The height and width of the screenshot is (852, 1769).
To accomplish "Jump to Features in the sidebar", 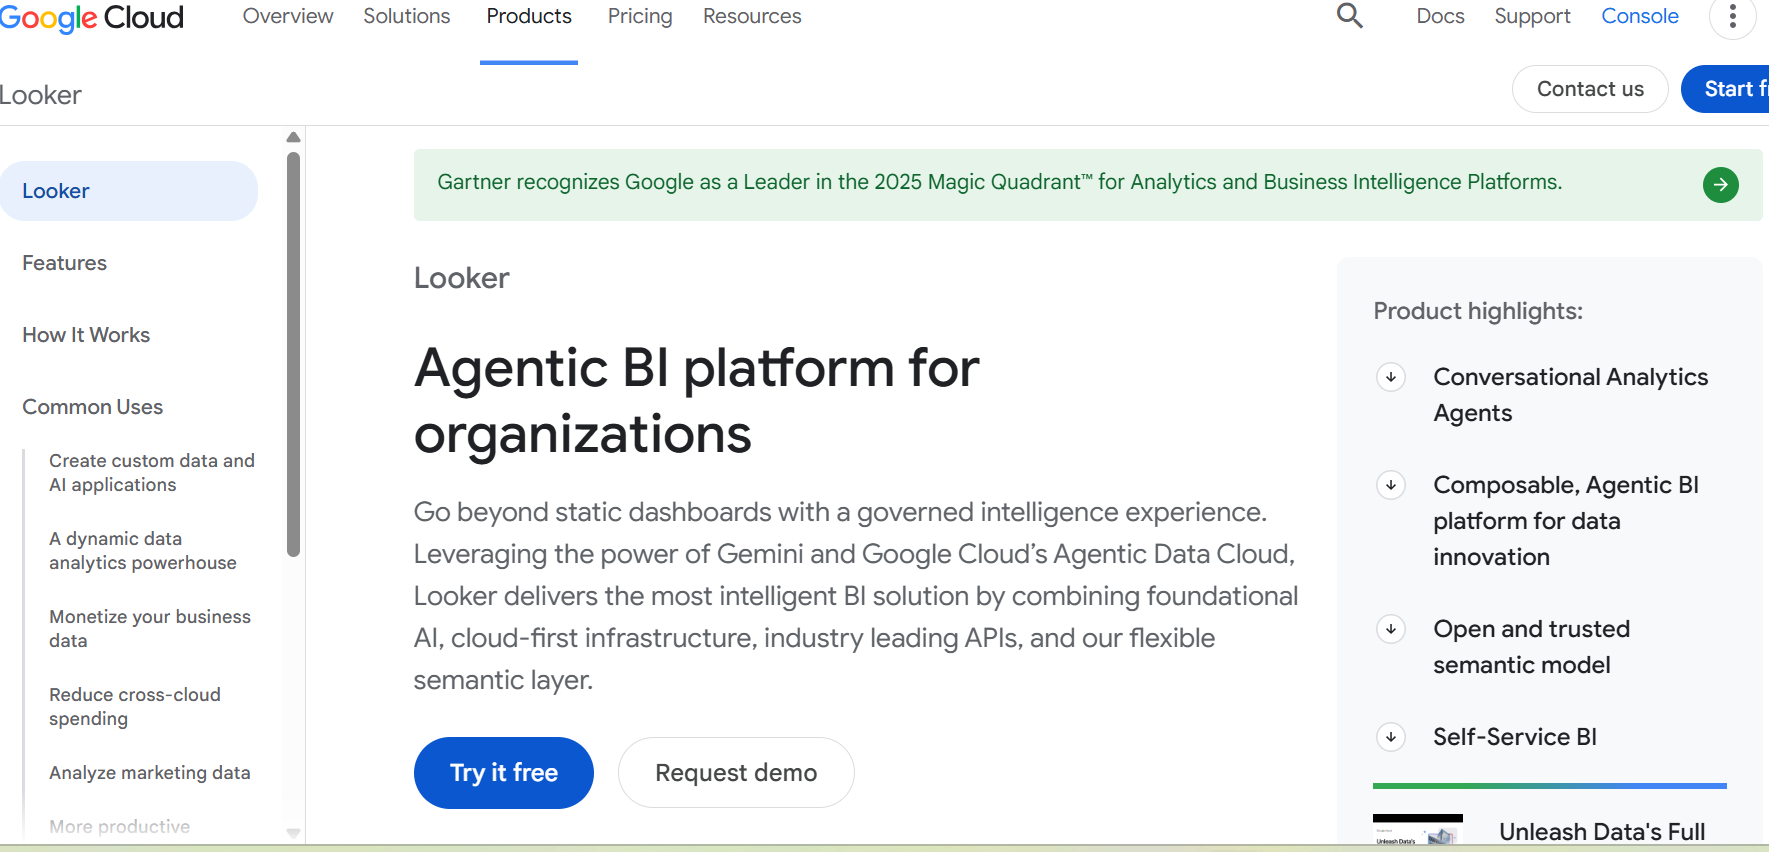I will click(x=64, y=263).
